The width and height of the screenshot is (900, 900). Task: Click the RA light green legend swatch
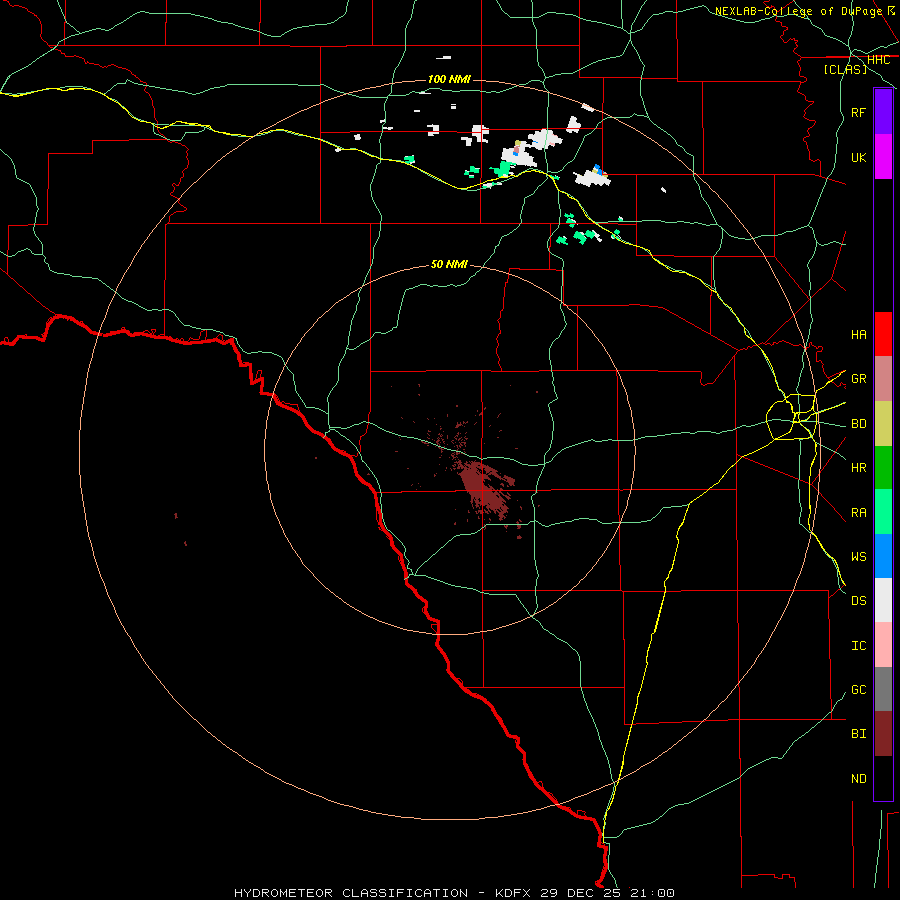(883, 512)
